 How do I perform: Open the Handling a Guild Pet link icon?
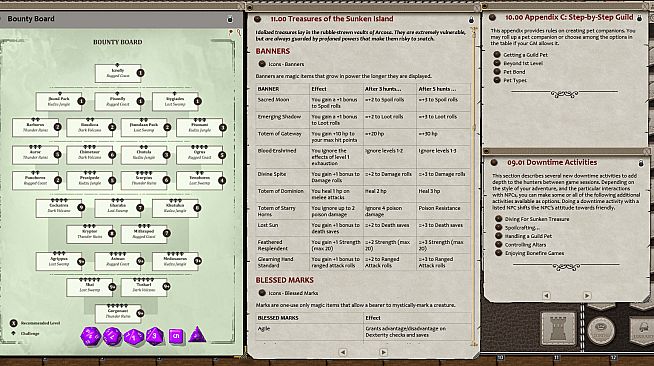(x=498, y=236)
